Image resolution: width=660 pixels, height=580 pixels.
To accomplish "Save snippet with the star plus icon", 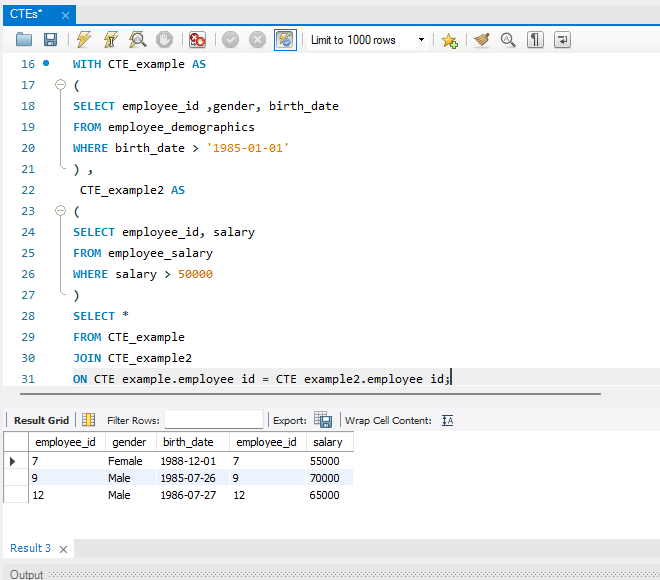I will point(449,40).
